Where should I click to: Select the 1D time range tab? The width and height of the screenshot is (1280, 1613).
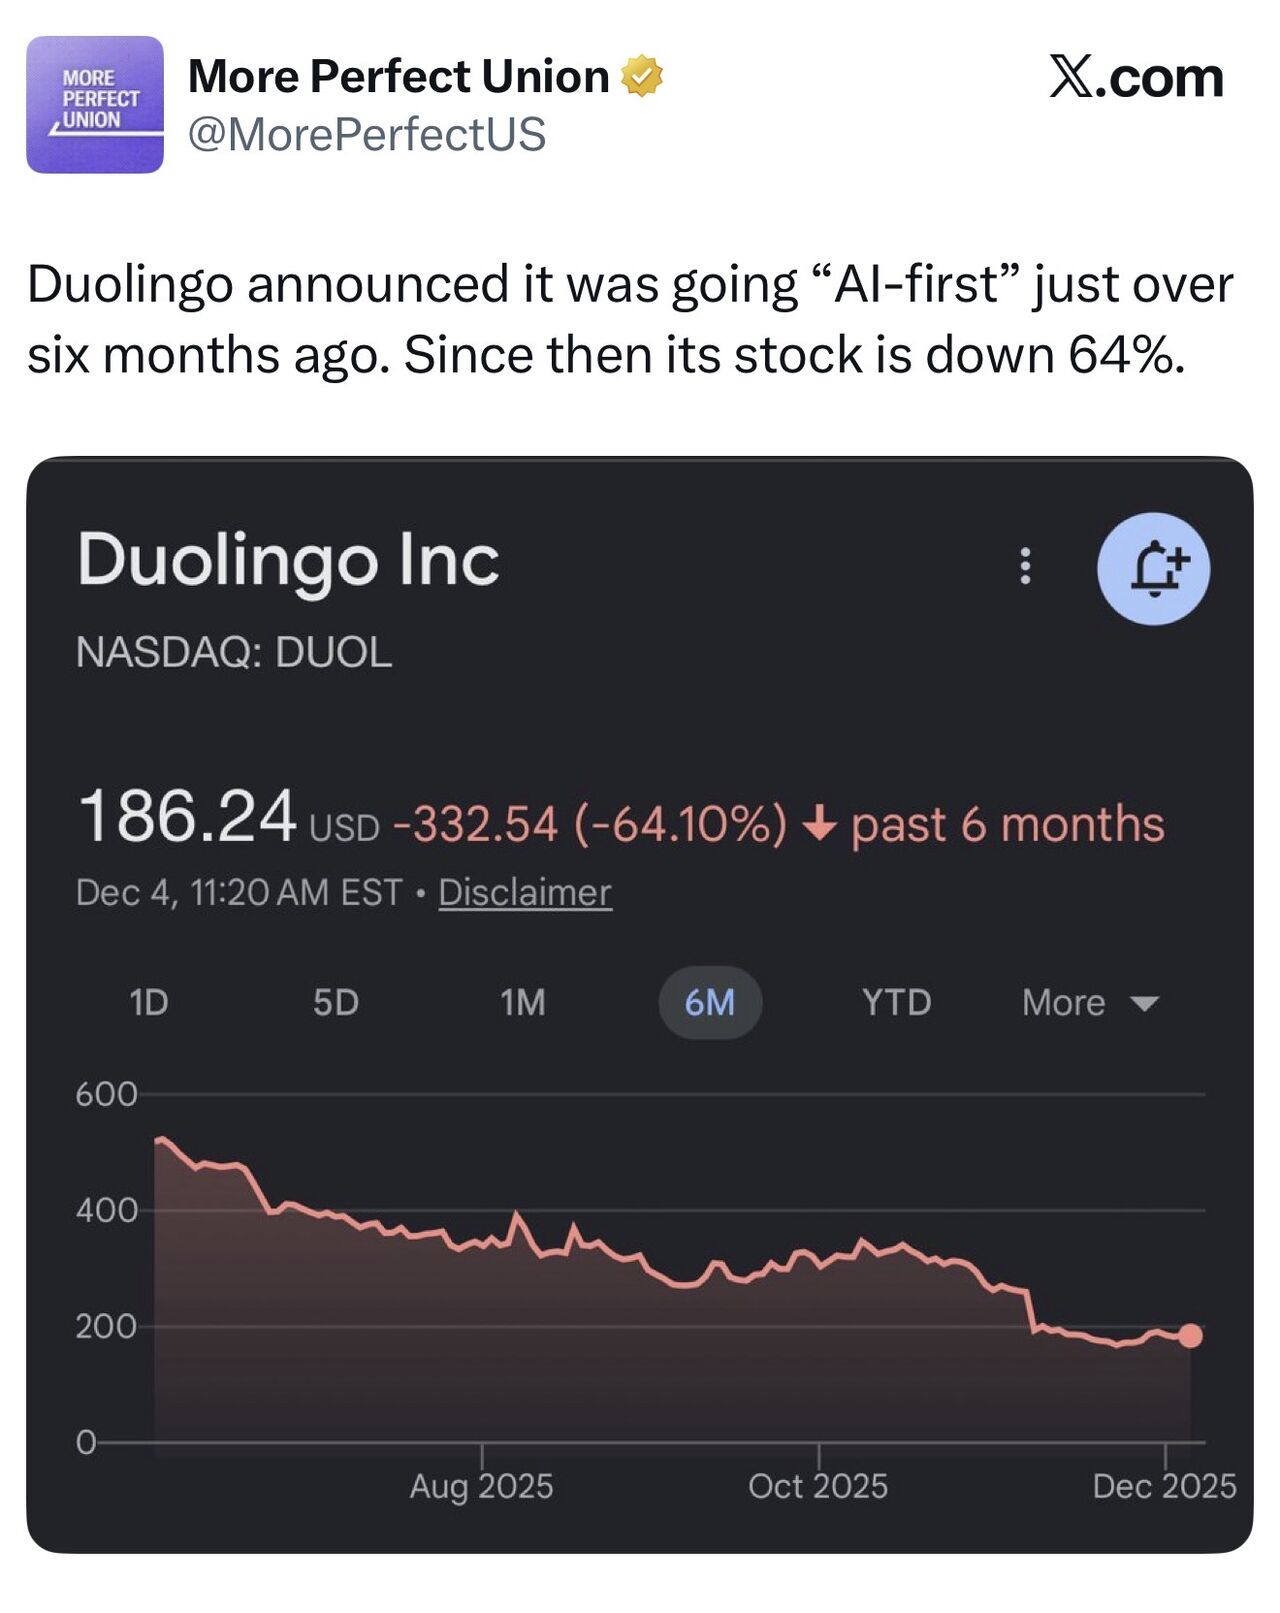click(149, 1002)
